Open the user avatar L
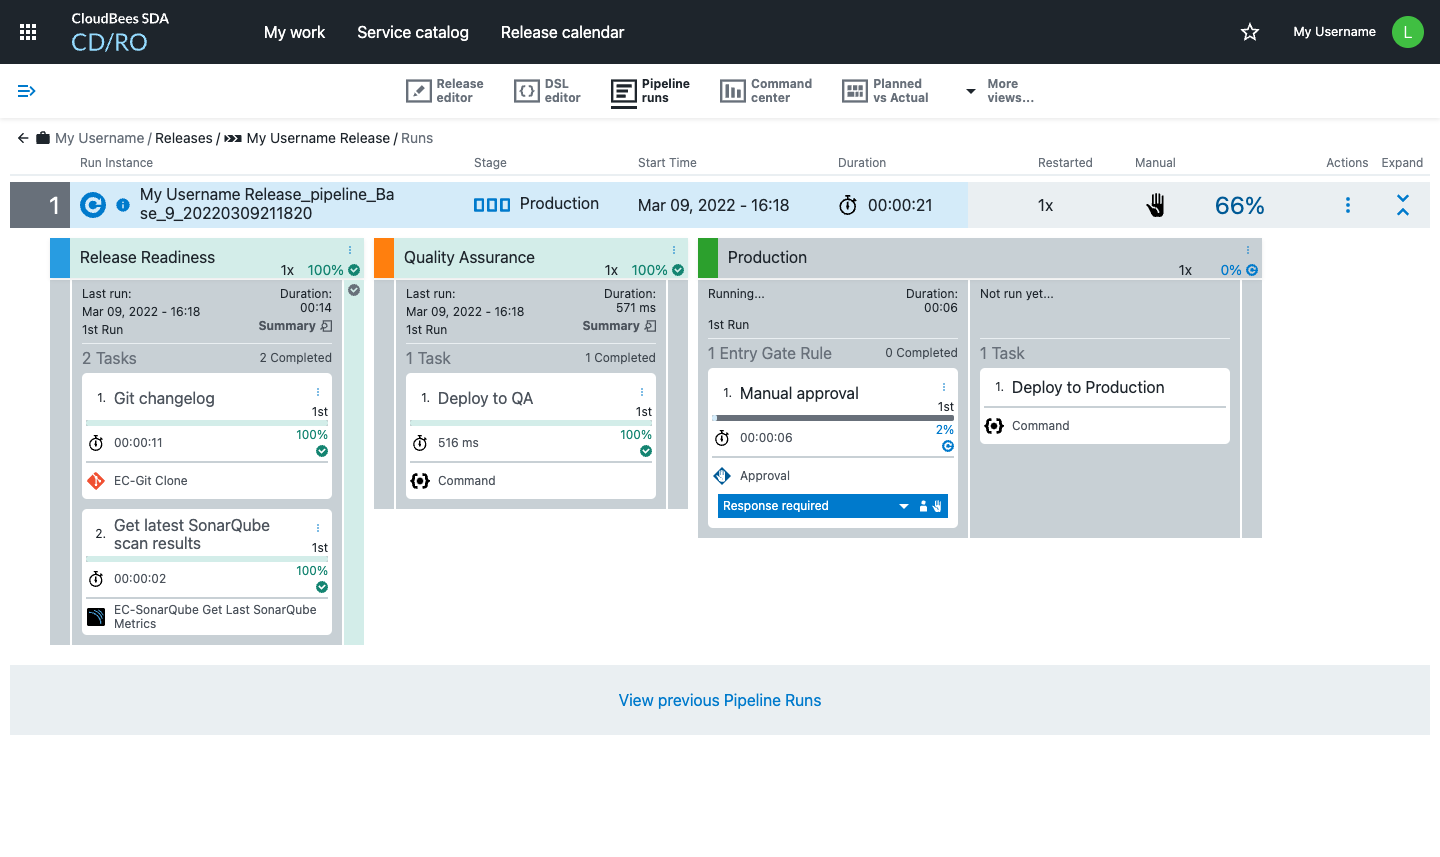This screenshot has height=857, width=1440. point(1407,32)
